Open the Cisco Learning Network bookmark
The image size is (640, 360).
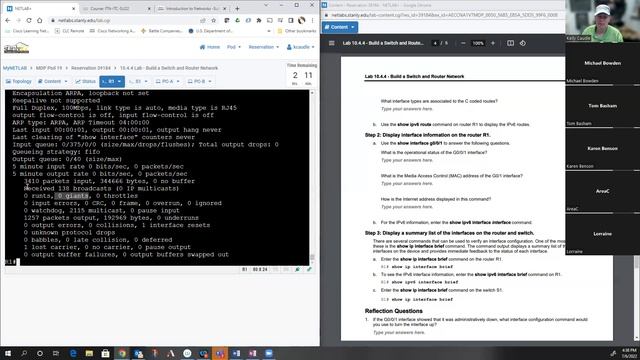point(27,31)
